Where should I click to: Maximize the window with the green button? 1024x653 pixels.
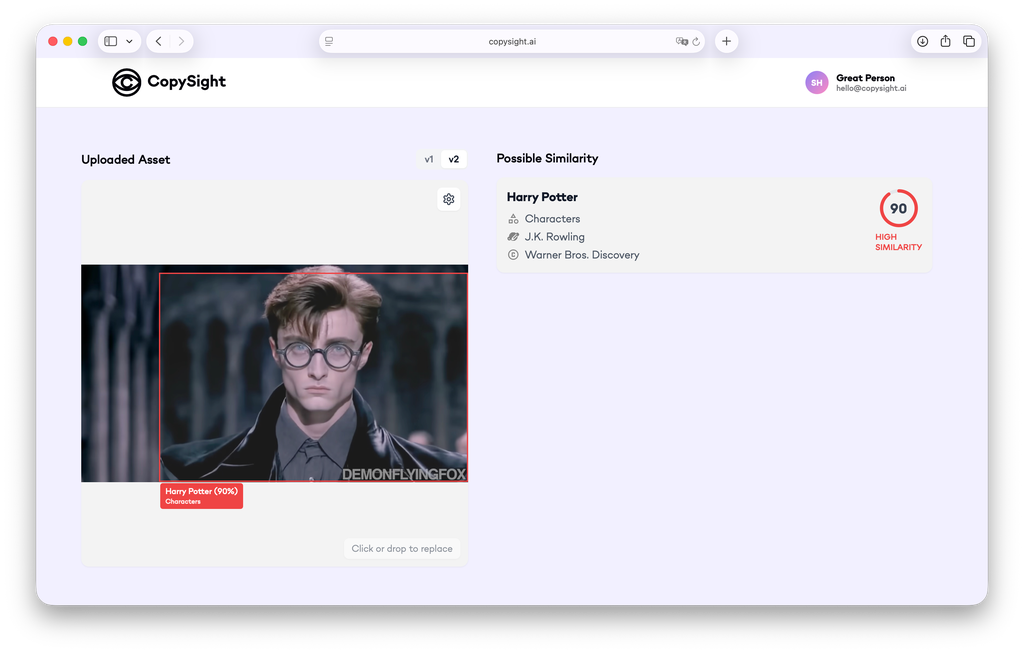[x=83, y=41]
